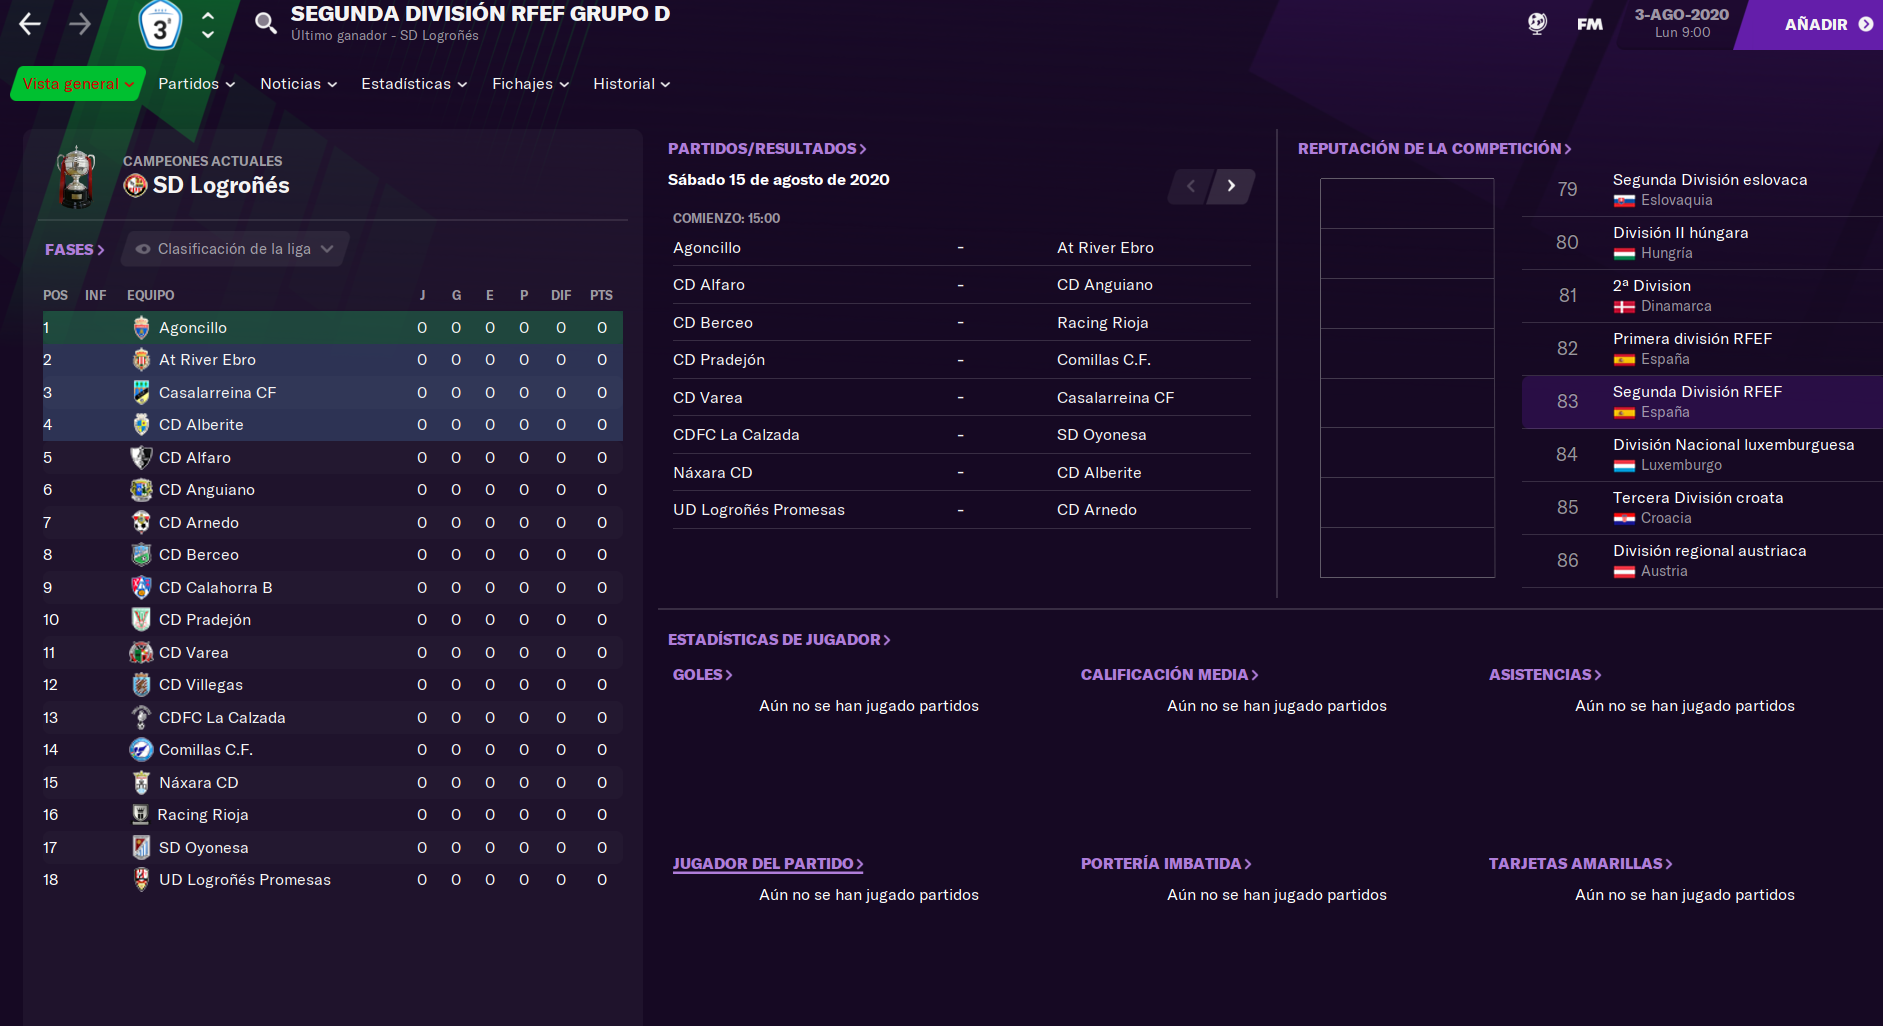Select Racing Rioja in fixtures list
This screenshot has width=1883, height=1026.
[x=1102, y=323]
